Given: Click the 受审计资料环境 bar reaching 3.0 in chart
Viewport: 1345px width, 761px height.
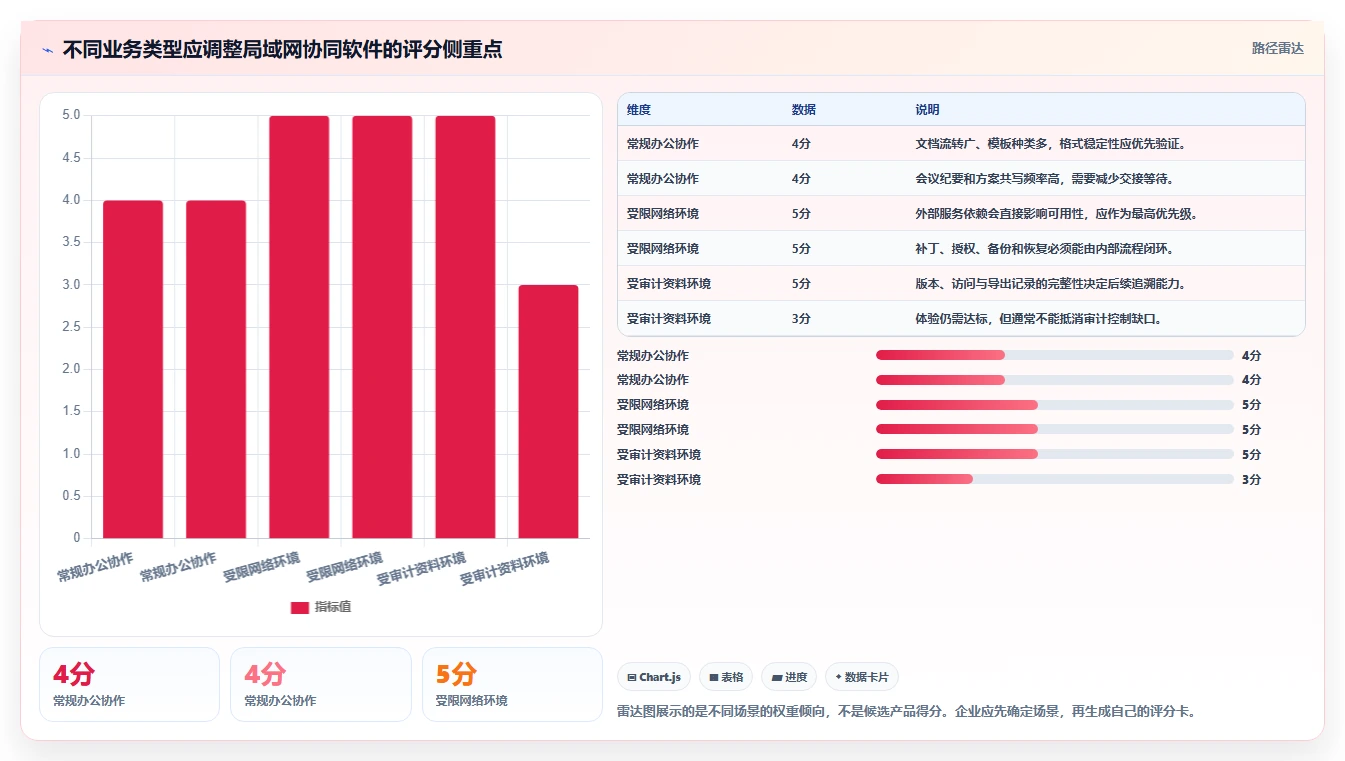Looking at the screenshot, I should (x=549, y=411).
